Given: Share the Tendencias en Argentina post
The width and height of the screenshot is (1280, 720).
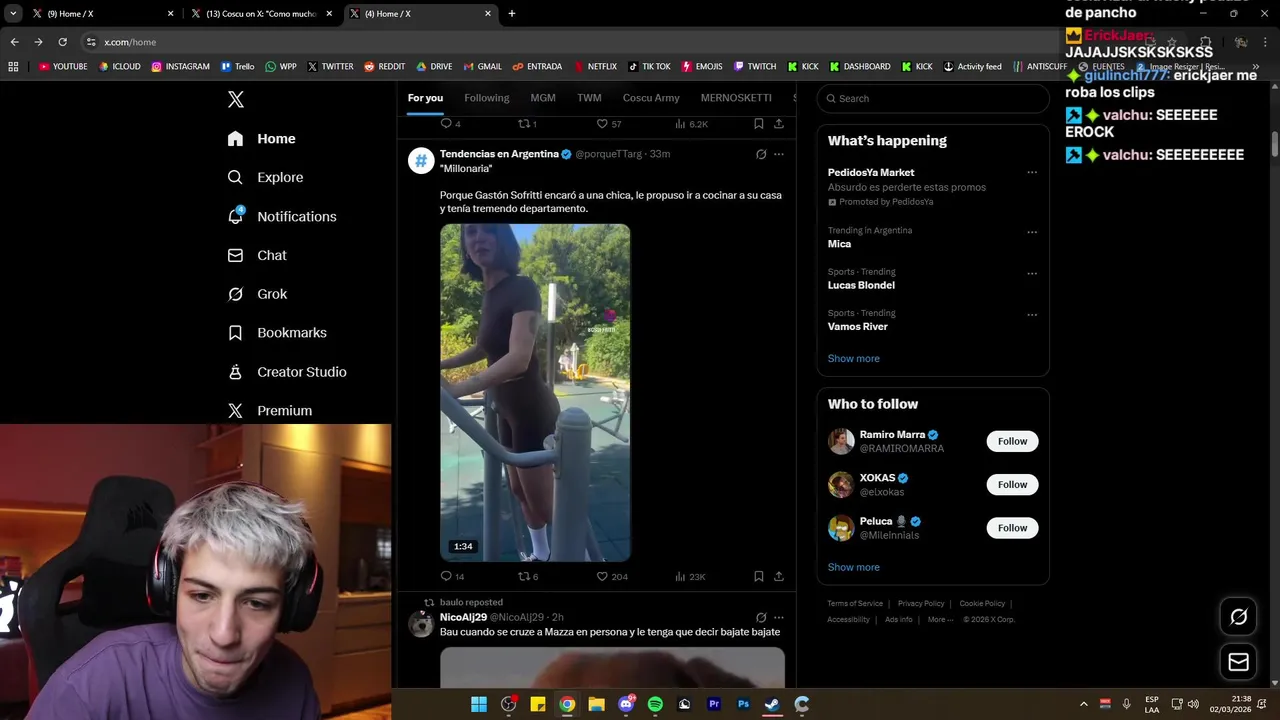Looking at the screenshot, I should [779, 576].
